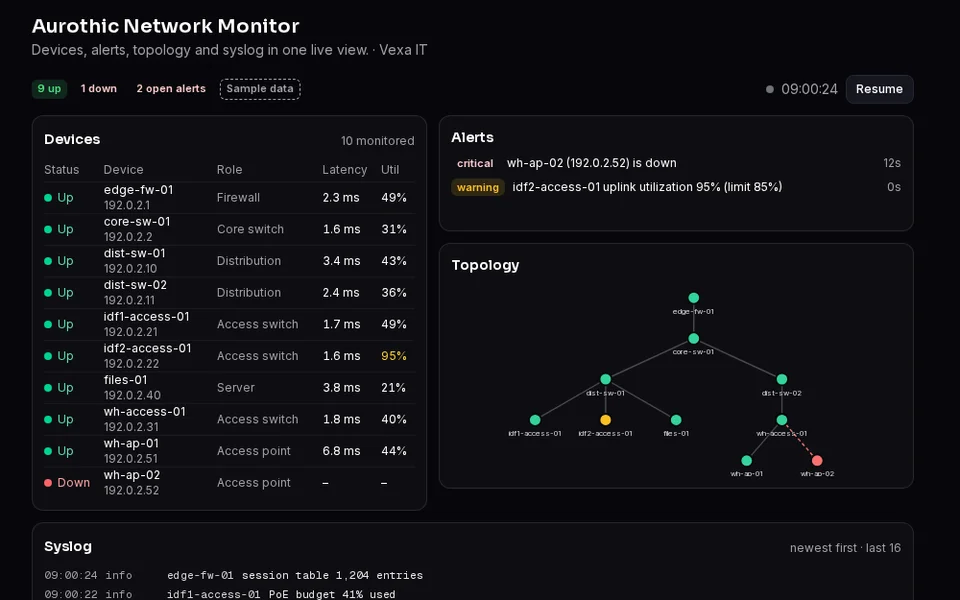Click the 'warning' severity badge
The height and width of the screenshot is (600, 960).
click(478, 187)
